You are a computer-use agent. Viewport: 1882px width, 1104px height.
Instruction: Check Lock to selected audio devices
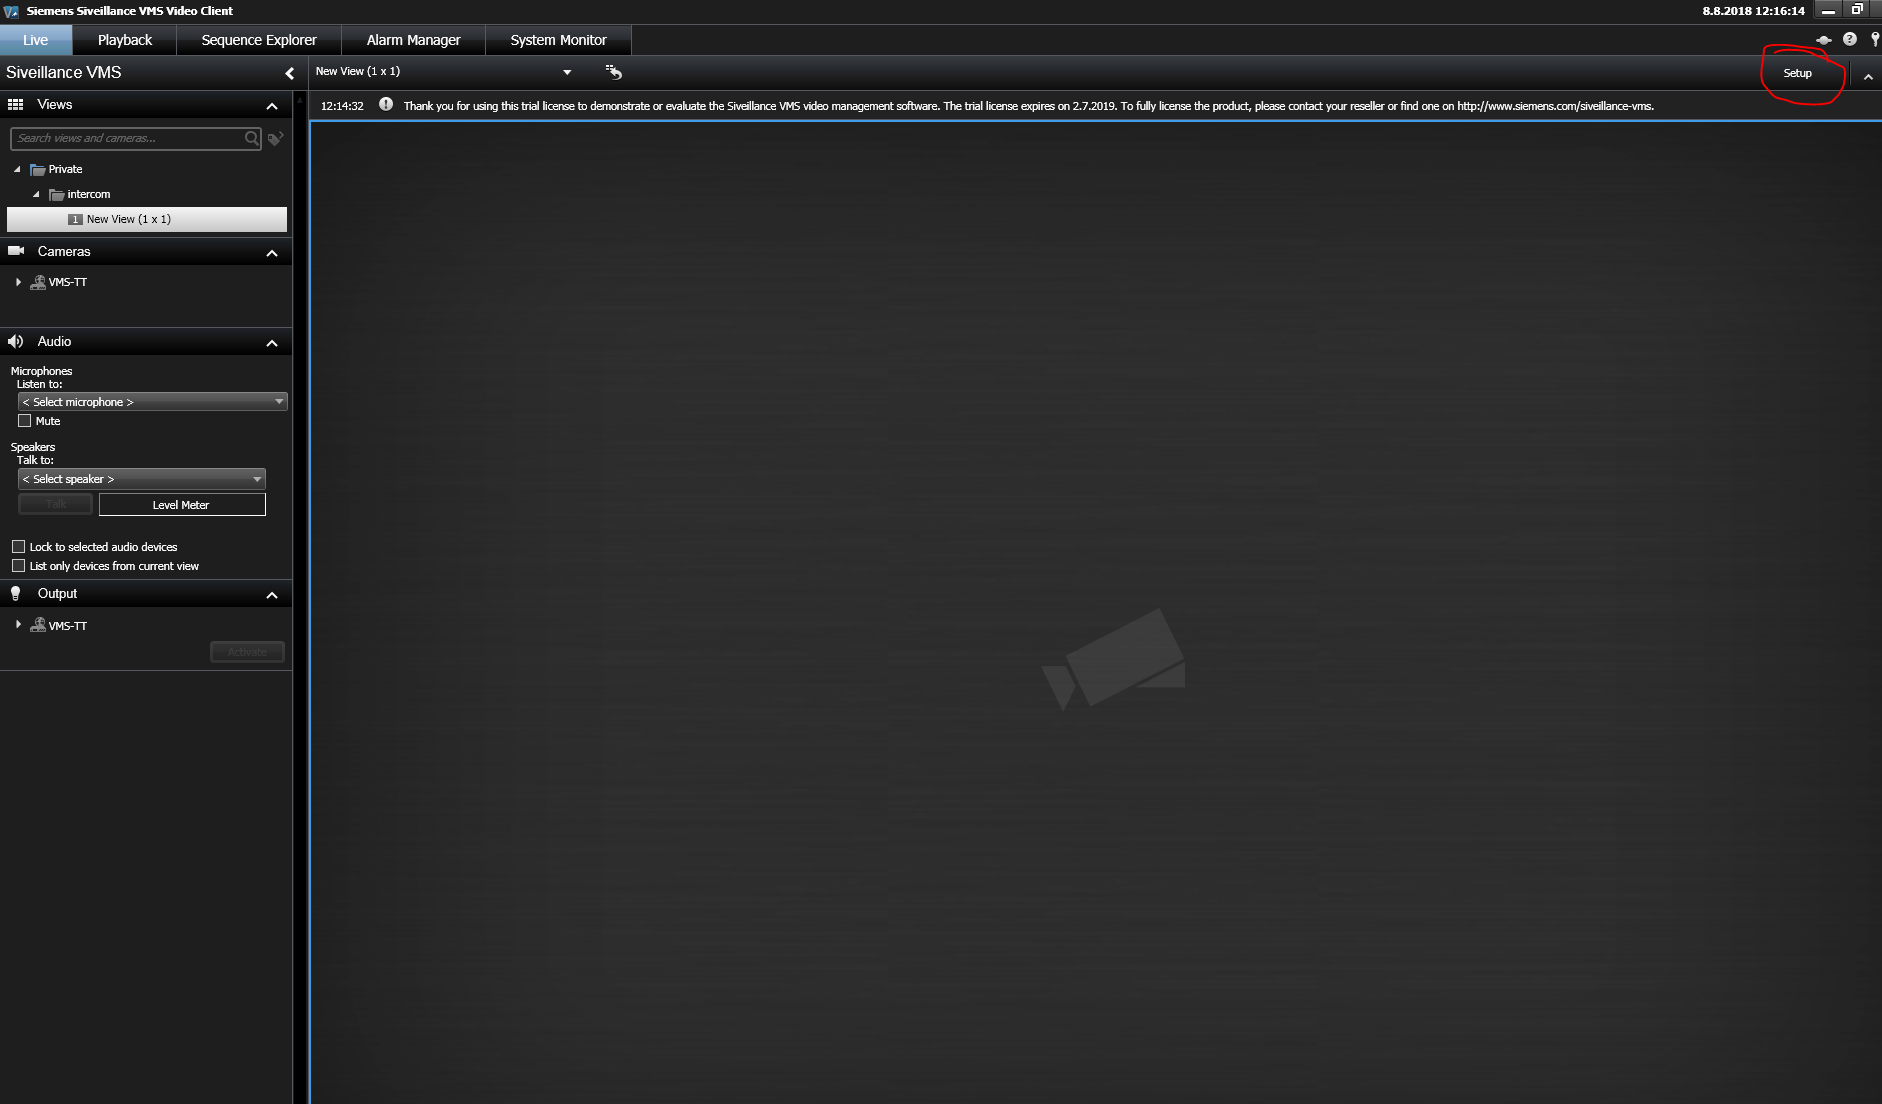(19, 547)
